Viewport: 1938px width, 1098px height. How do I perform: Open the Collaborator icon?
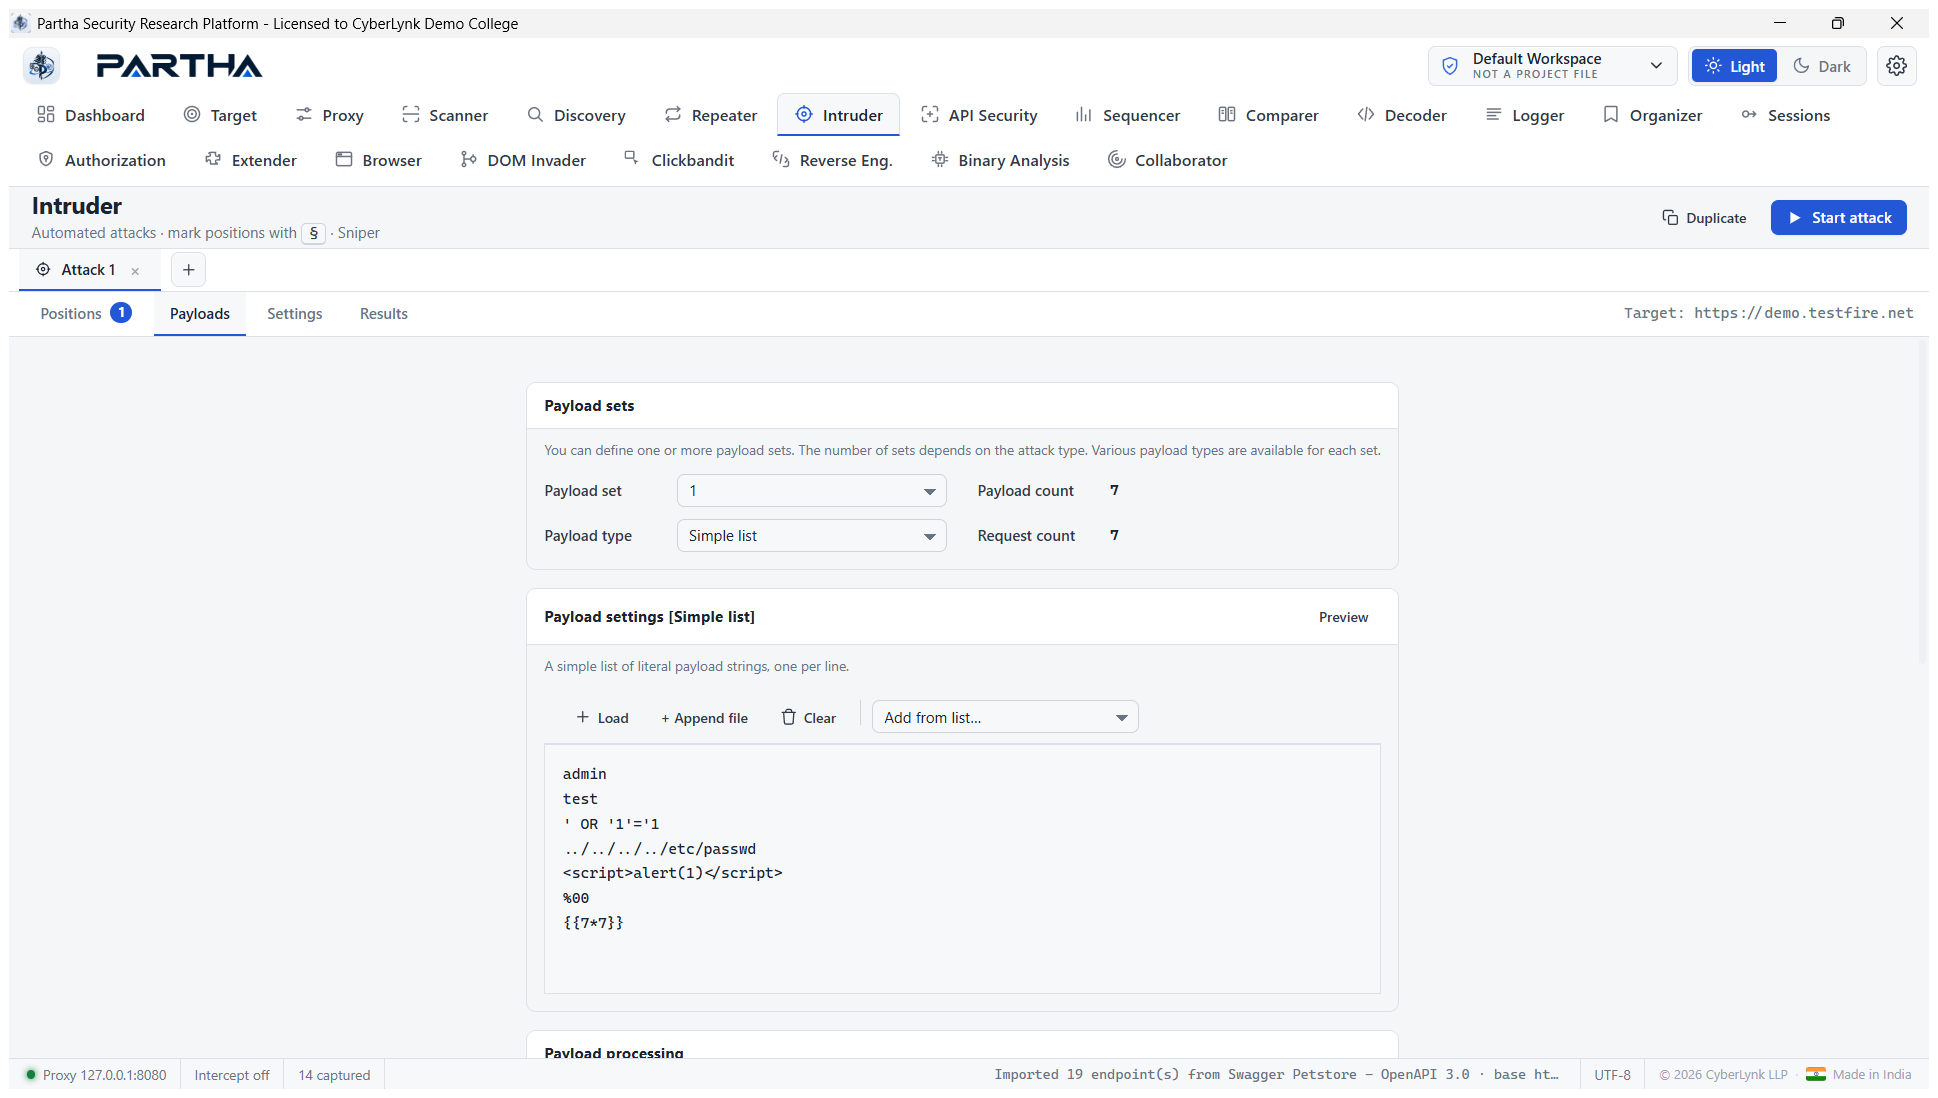[1117, 160]
